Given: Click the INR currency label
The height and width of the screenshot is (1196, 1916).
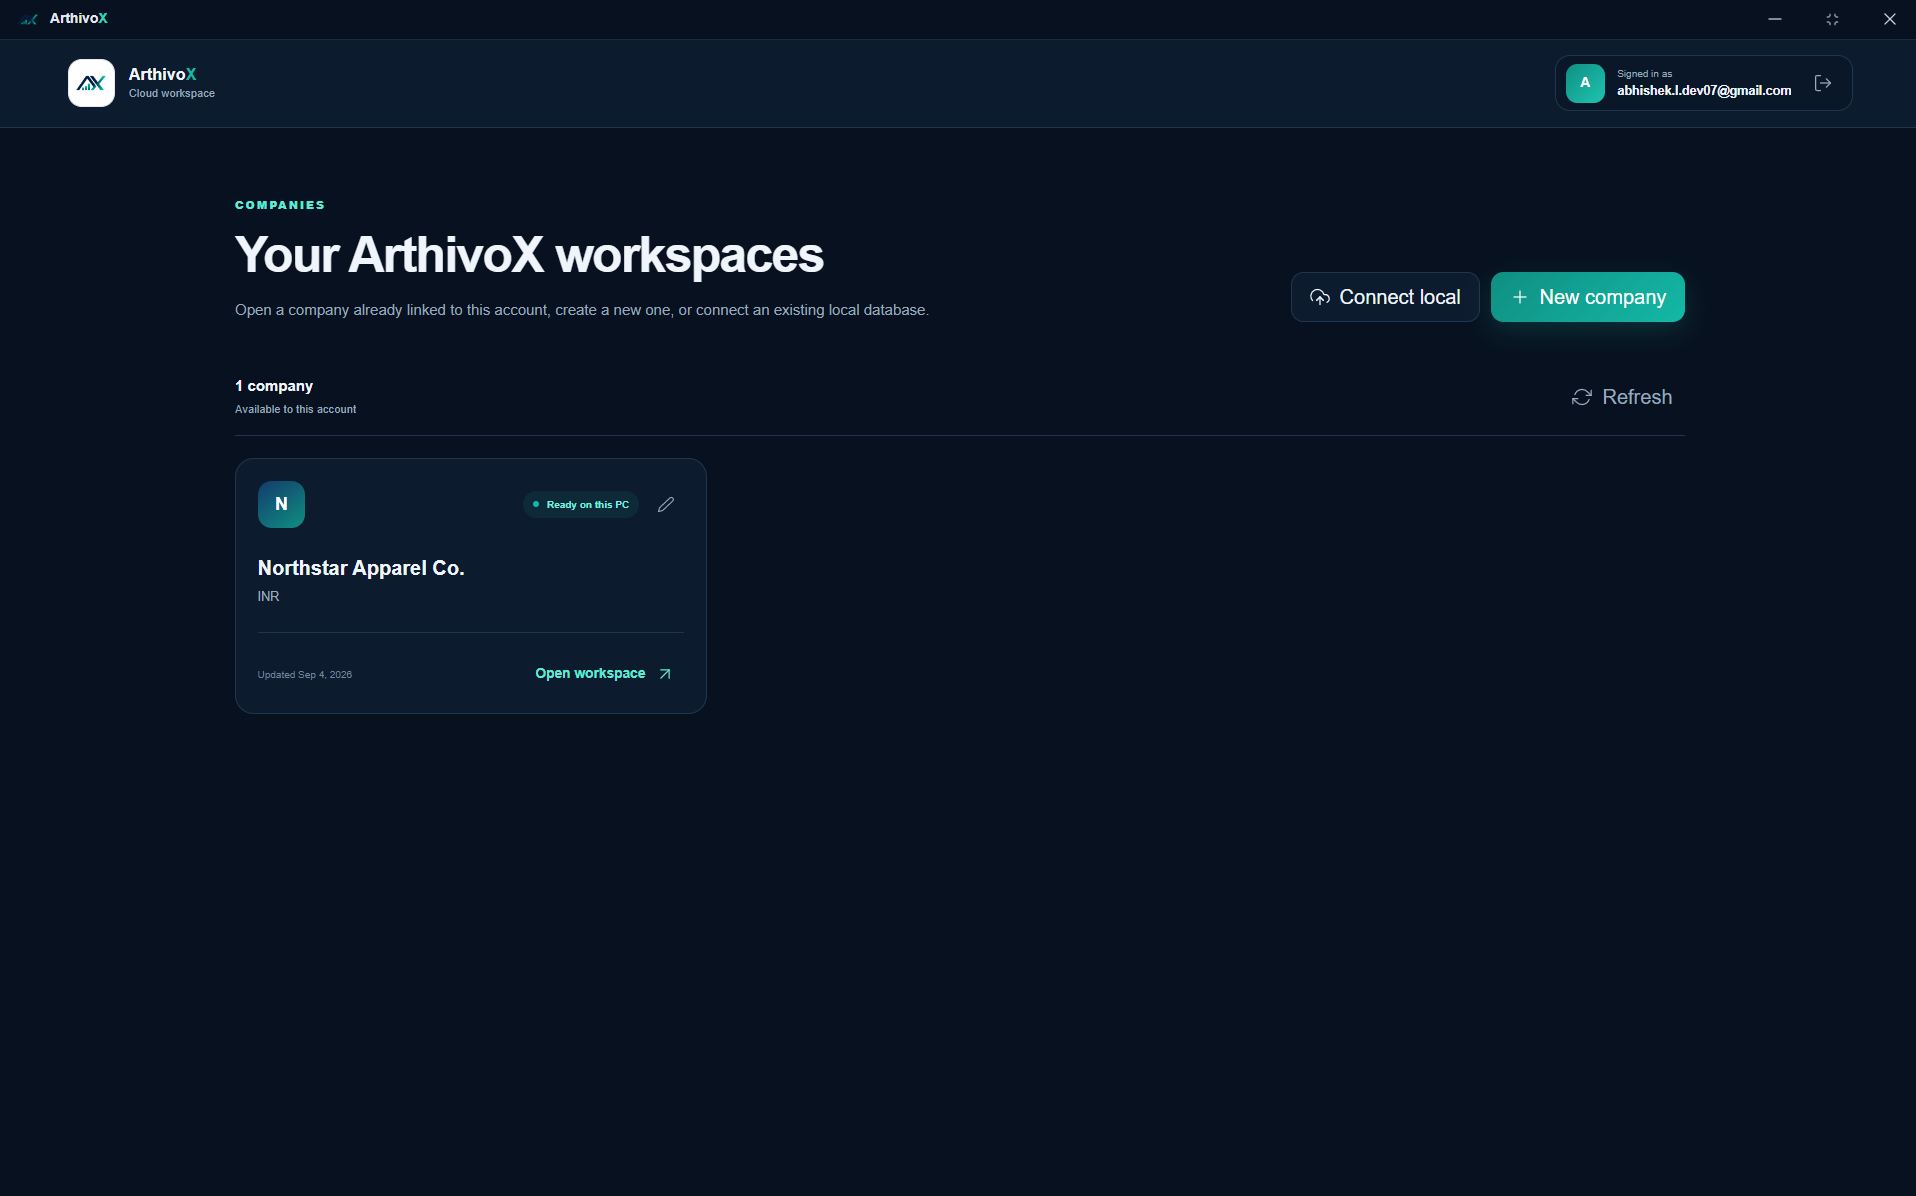Looking at the screenshot, I should point(268,596).
